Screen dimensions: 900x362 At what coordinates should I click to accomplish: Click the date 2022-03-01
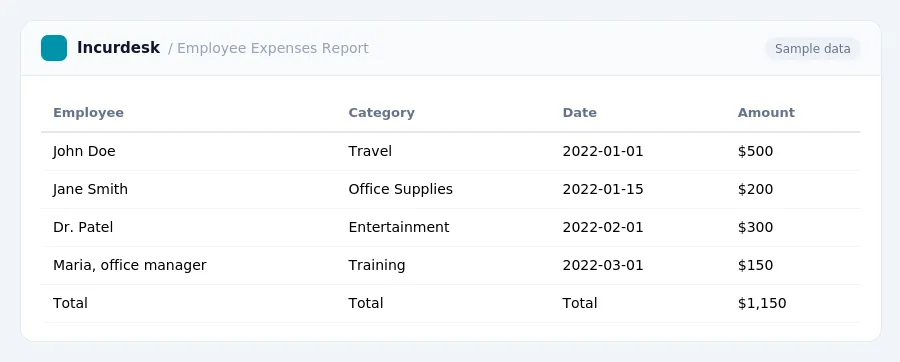click(603, 265)
